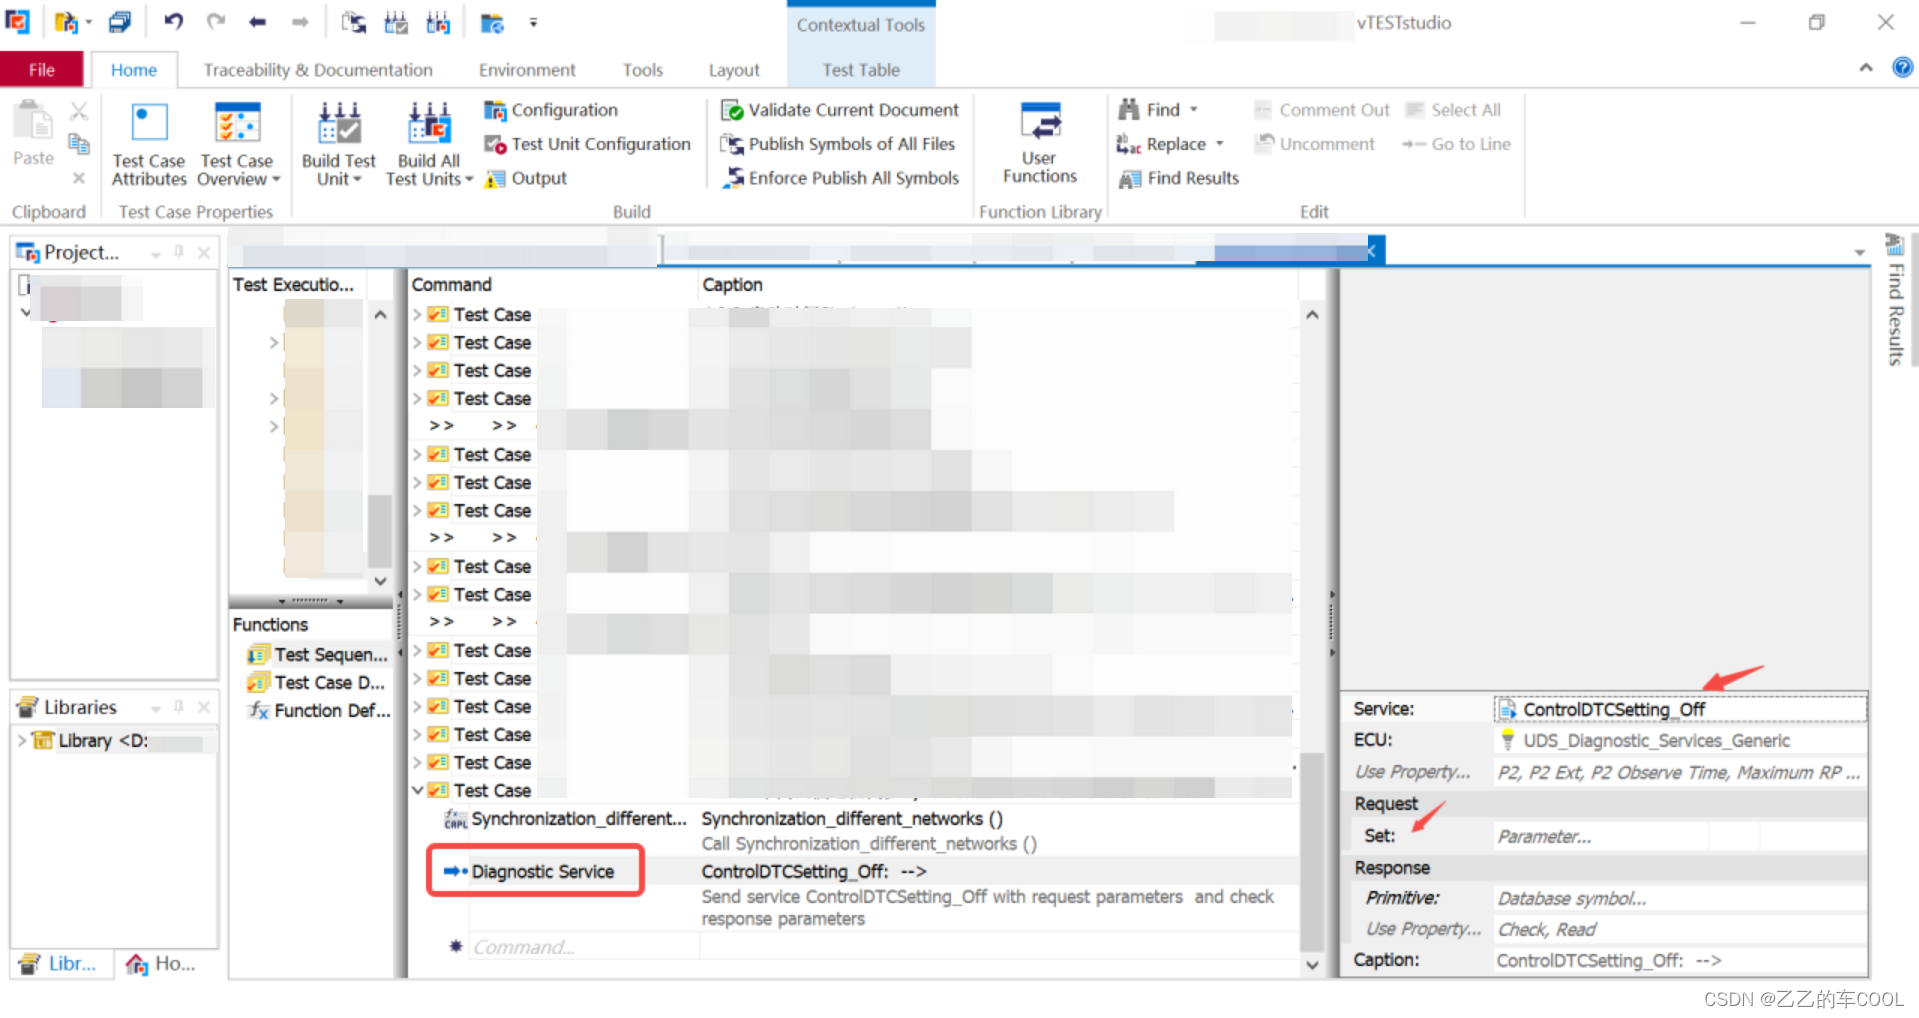
Task: Open User Functions library
Action: 1040,143
